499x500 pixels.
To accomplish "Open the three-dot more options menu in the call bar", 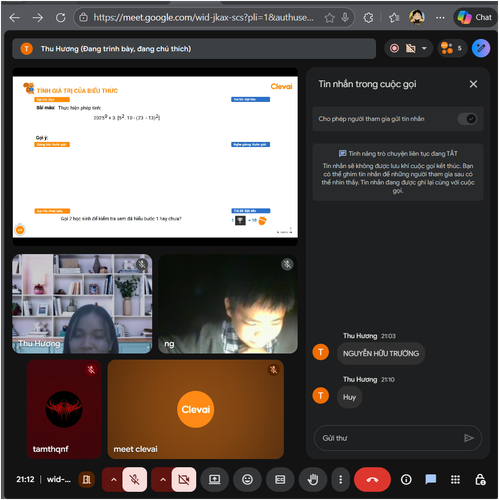I will click(340, 480).
